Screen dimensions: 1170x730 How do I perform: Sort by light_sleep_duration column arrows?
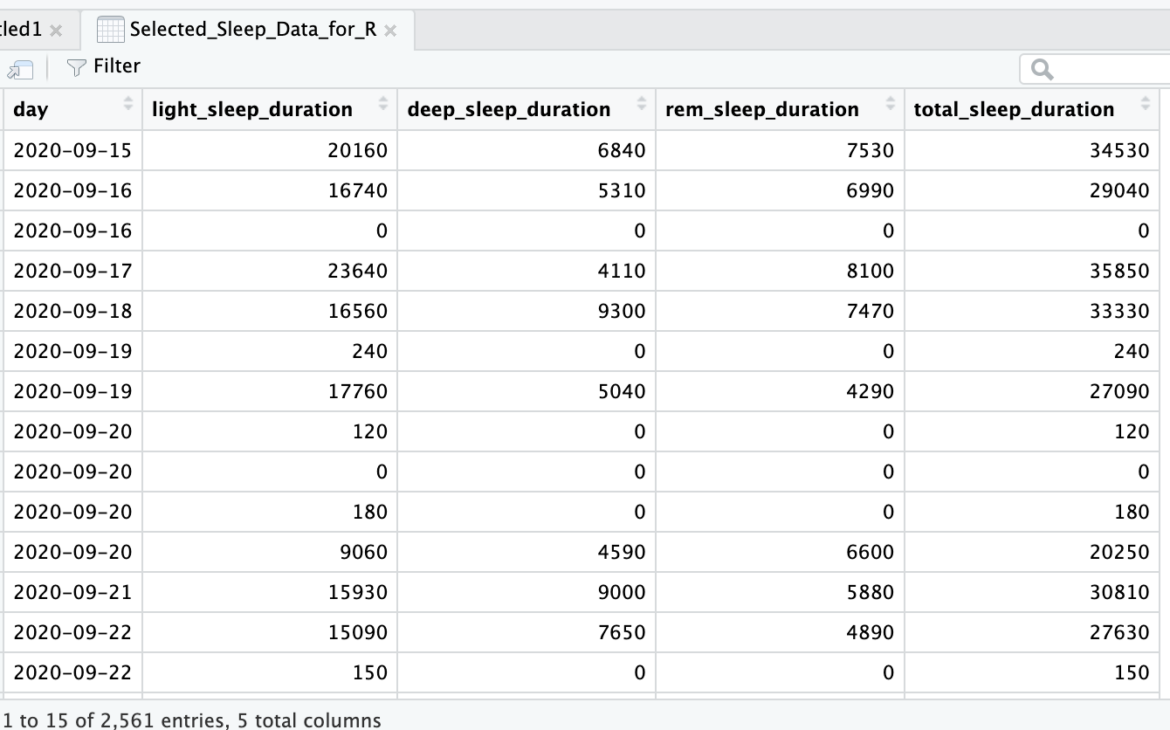tap(383, 104)
